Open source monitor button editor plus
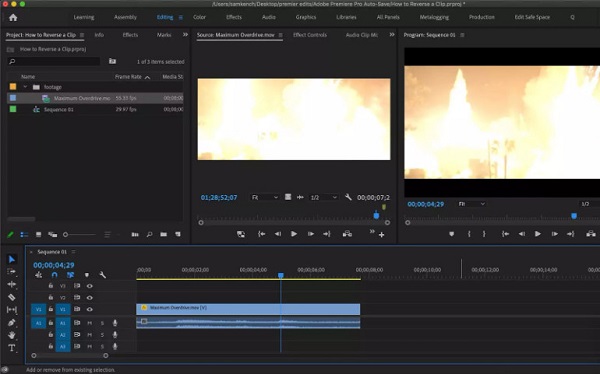The image size is (600, 374). tap(382, 235)
